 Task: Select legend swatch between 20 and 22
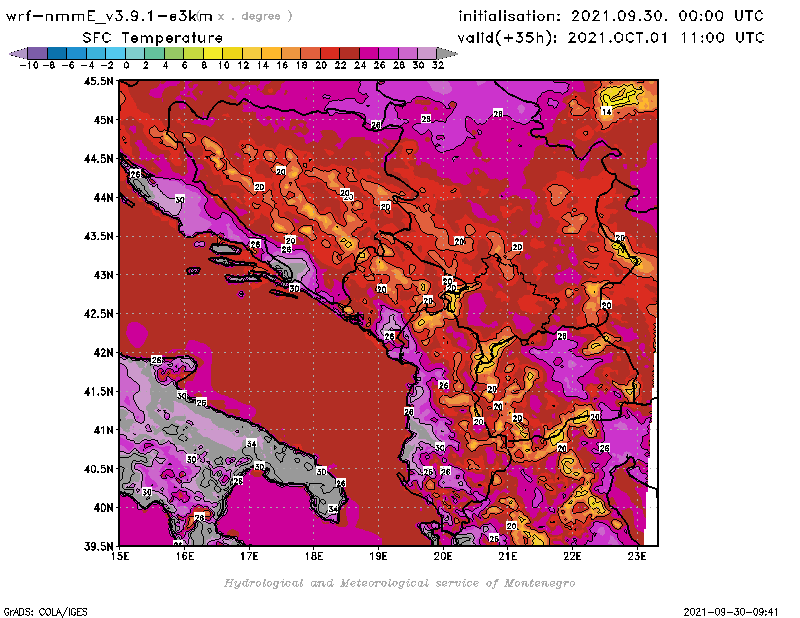click(x=330, y=54)
